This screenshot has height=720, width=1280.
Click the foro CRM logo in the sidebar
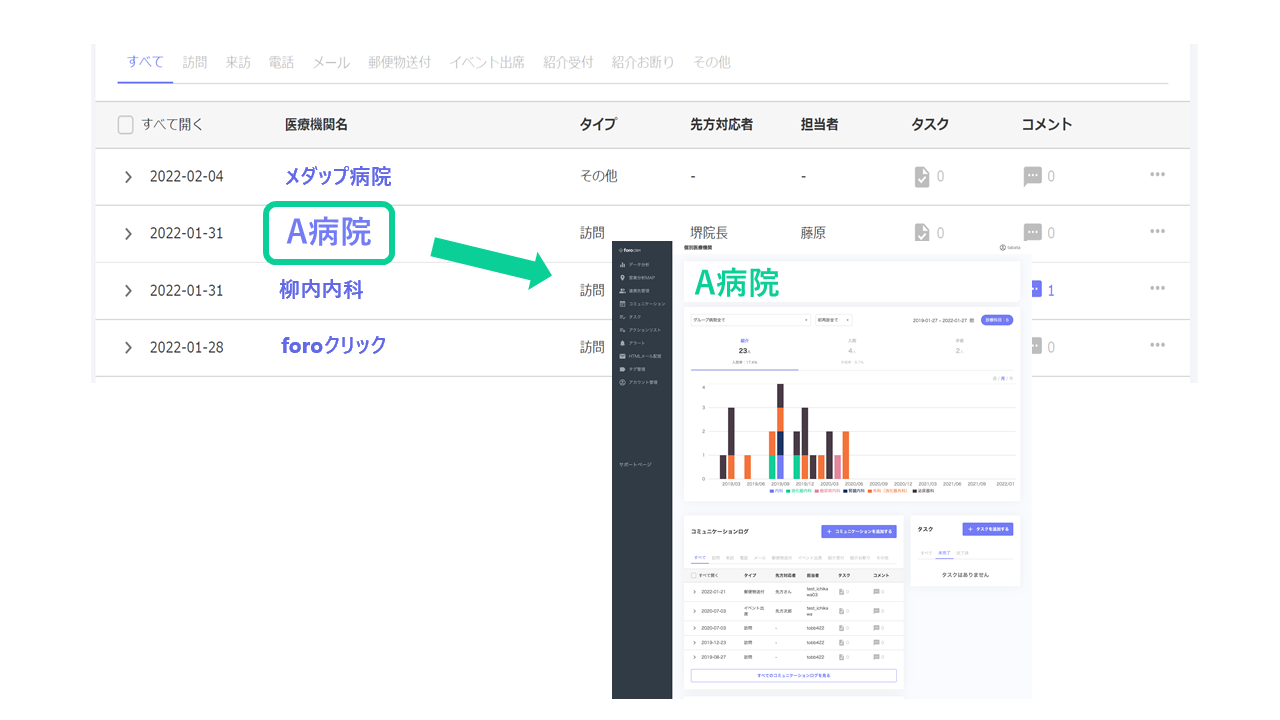pyautogui.click(x=631, y=249)
